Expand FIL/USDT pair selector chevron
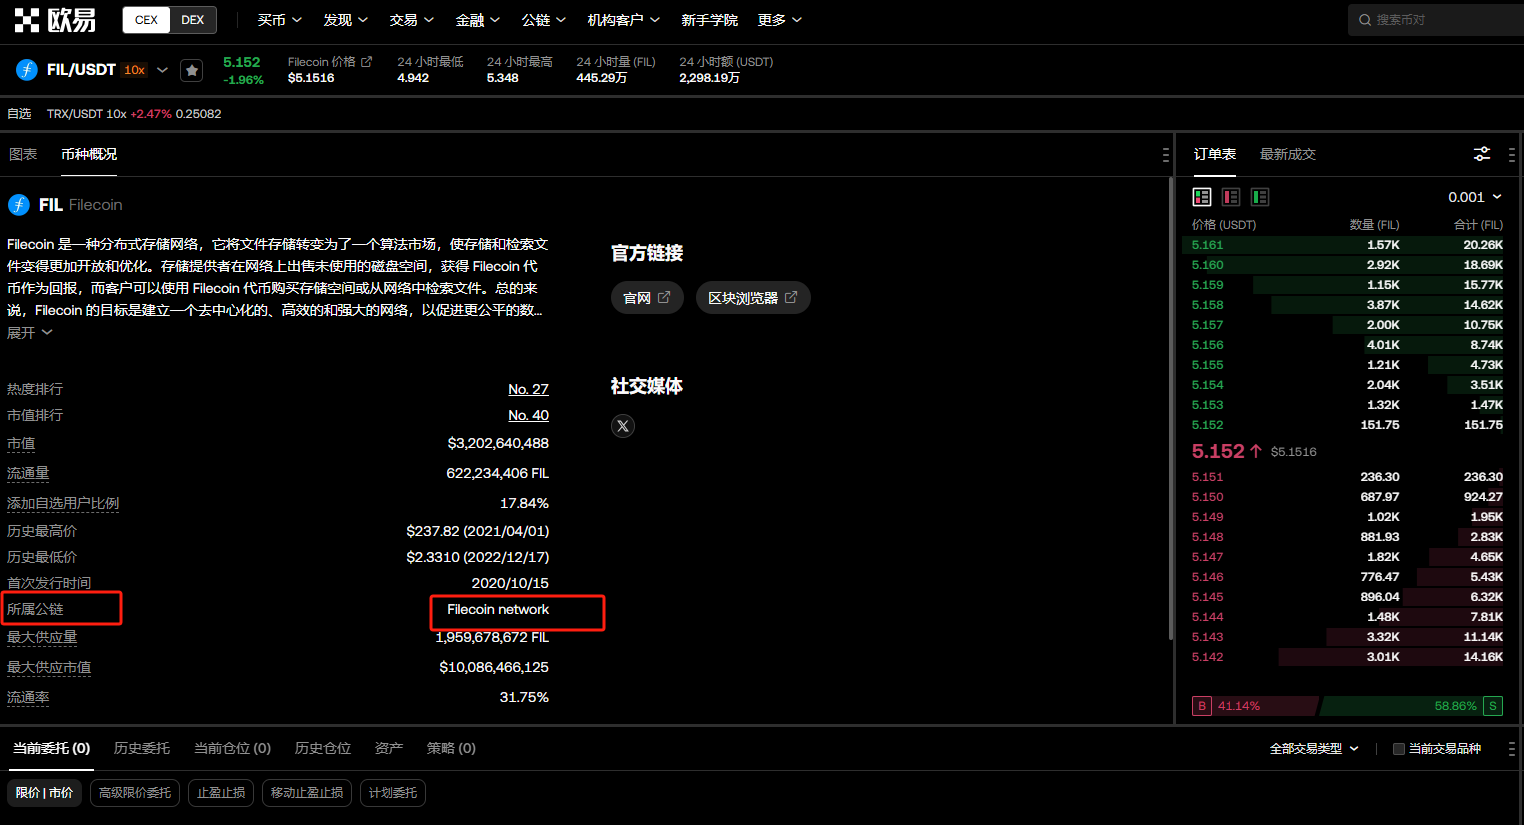Viewport: 1524px width, 825px height. [162, 70]
